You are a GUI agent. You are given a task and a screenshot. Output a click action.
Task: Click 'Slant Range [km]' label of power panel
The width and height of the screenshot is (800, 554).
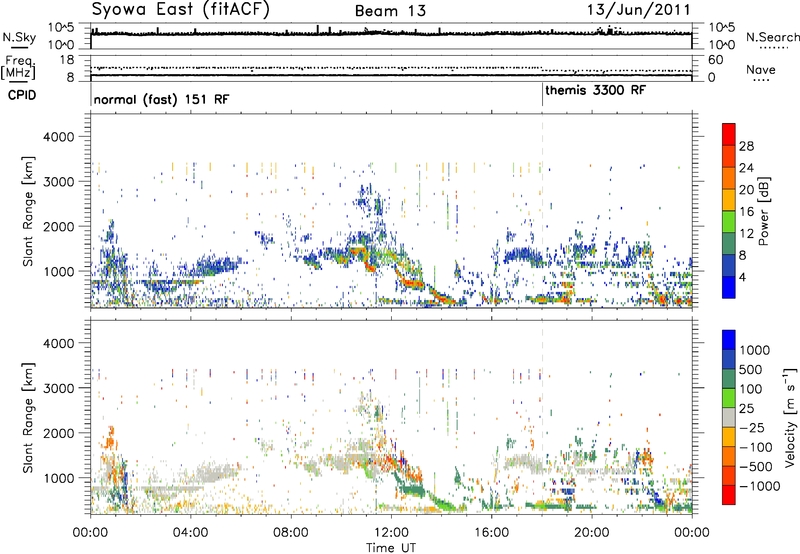point(28,211)
